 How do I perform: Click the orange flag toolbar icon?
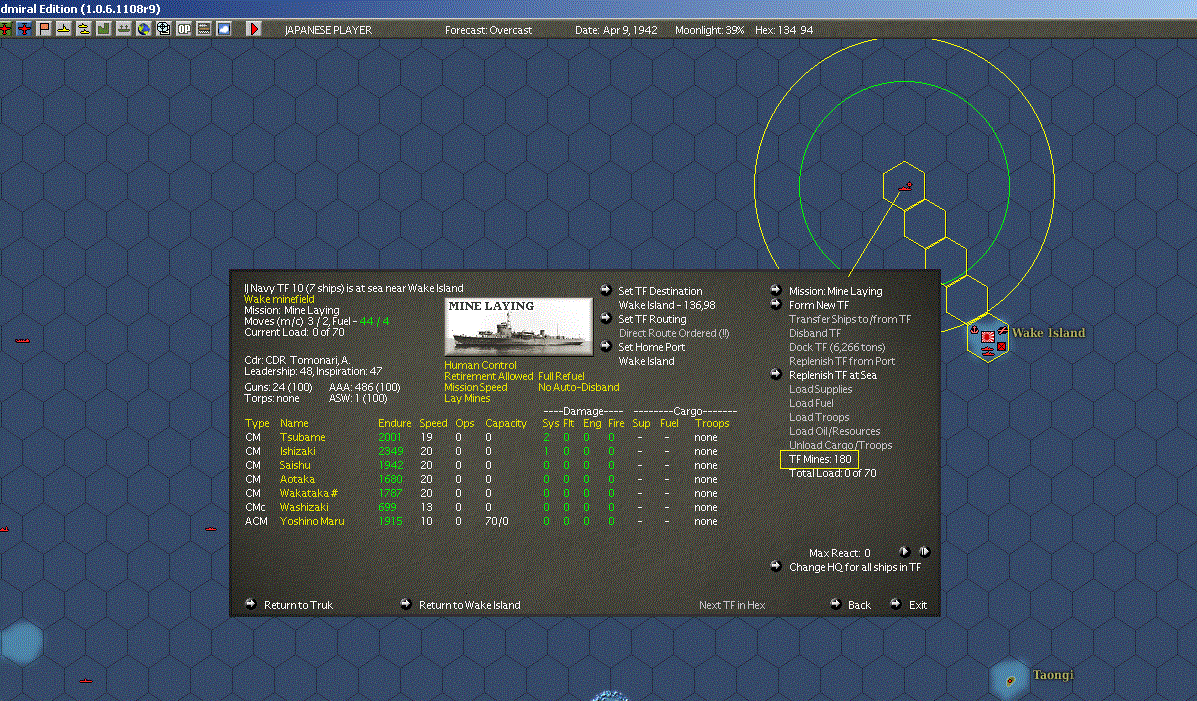(x=44, y=29)
